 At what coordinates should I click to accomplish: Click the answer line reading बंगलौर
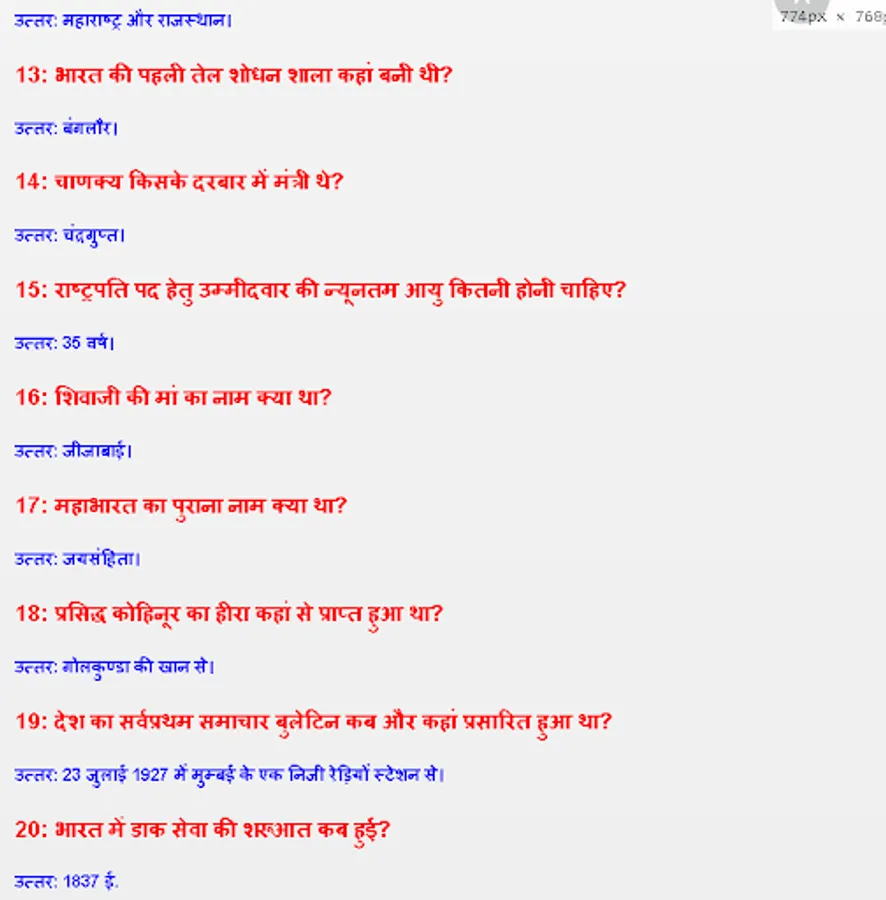[66, 127]
